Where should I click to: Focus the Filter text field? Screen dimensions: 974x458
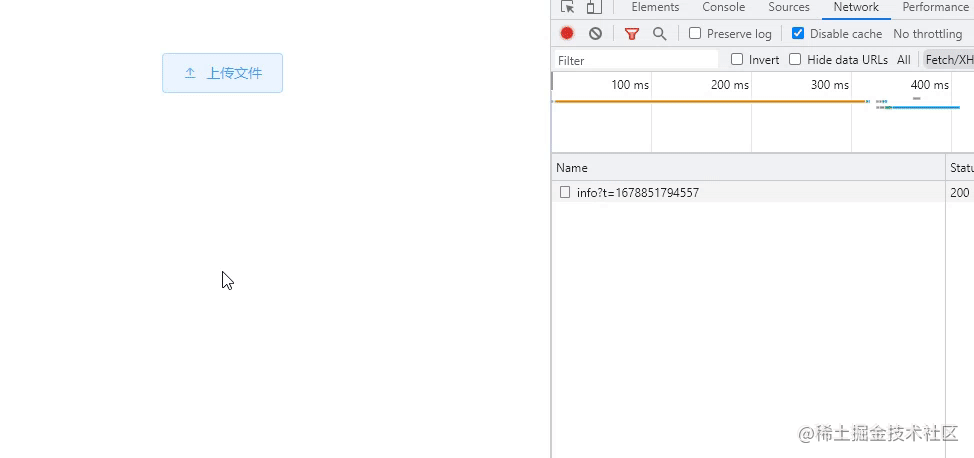point(636,60)
